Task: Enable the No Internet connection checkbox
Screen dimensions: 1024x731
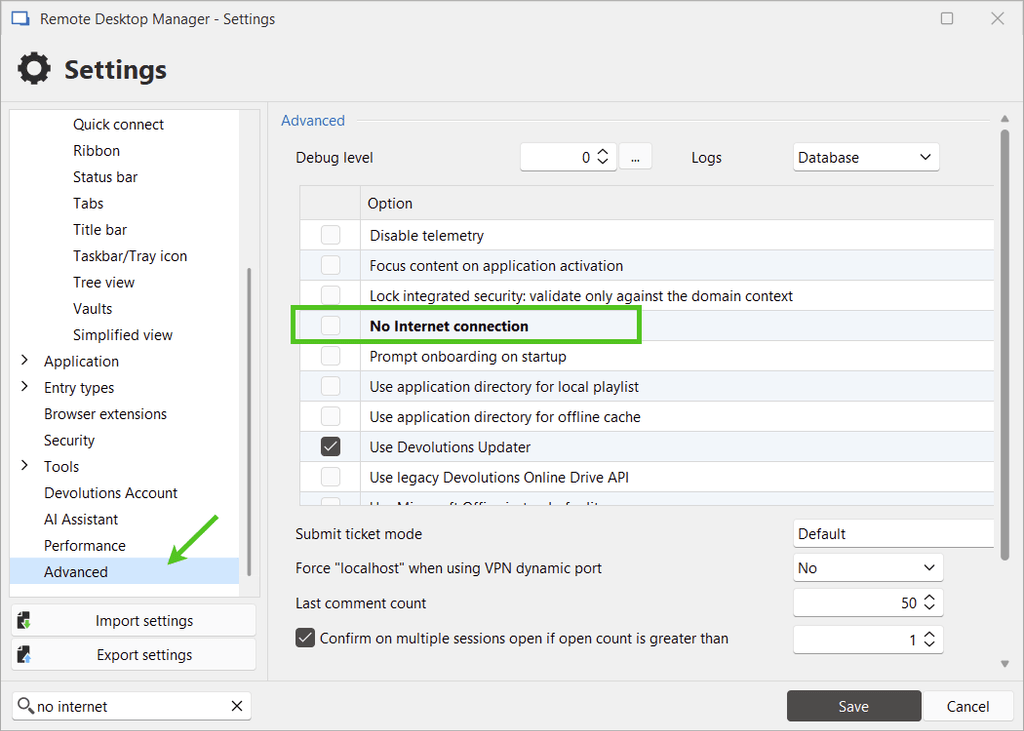Action: pyautogui.click(x=330, y=326)
